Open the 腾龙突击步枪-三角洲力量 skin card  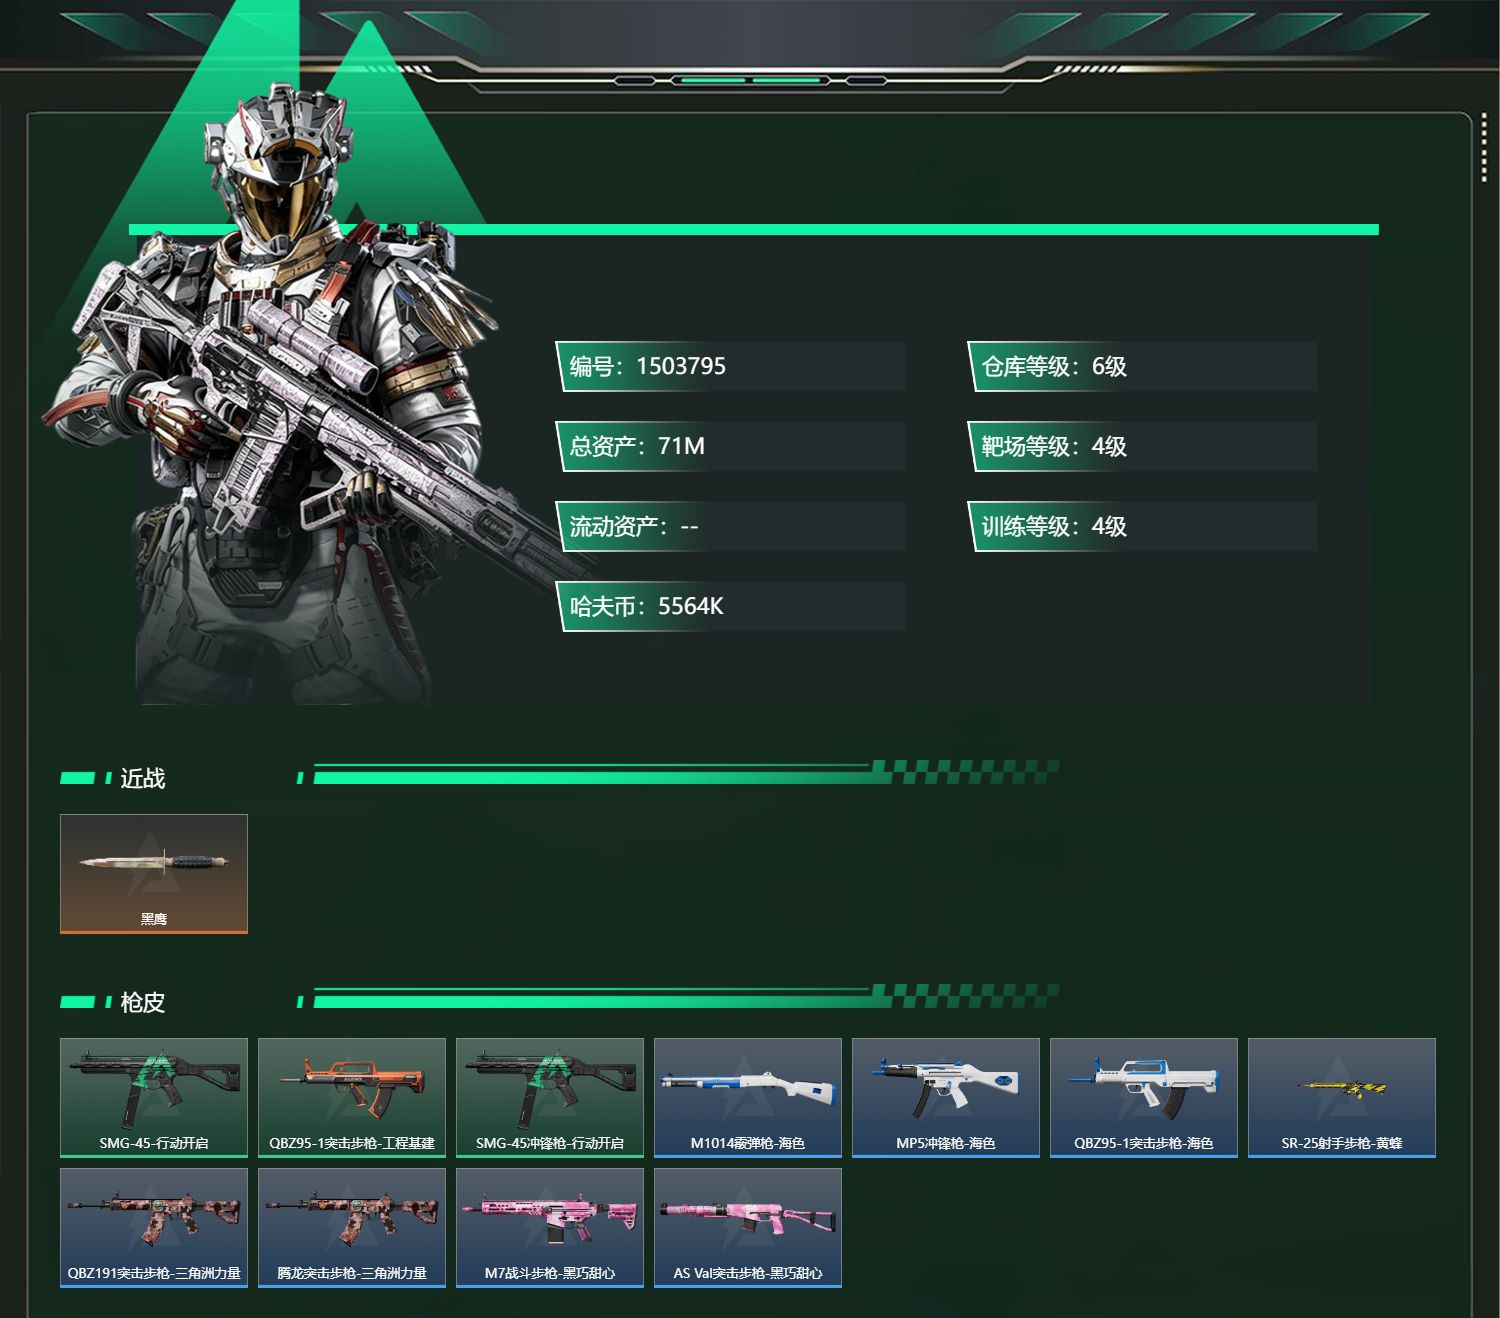[352, 1228]
